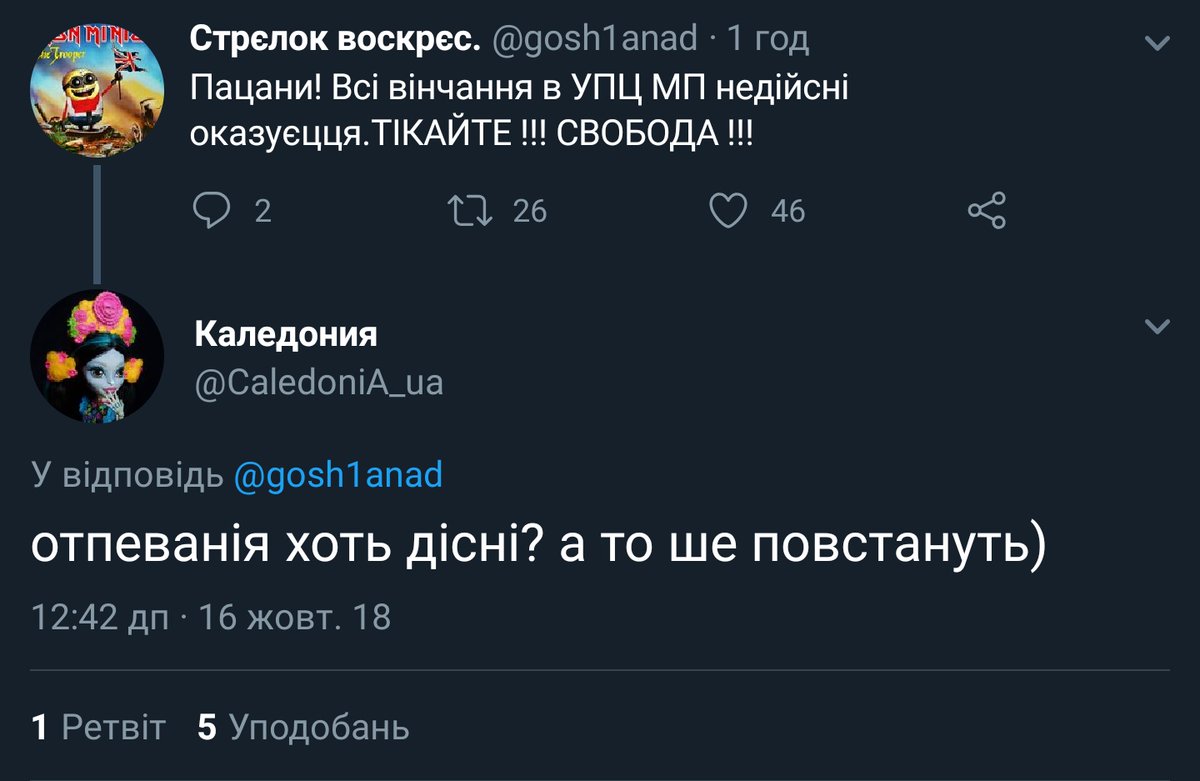The width and height of the screenshot is (1200, 781).
Task: Click the like count 46
Action: coord(788,211)
